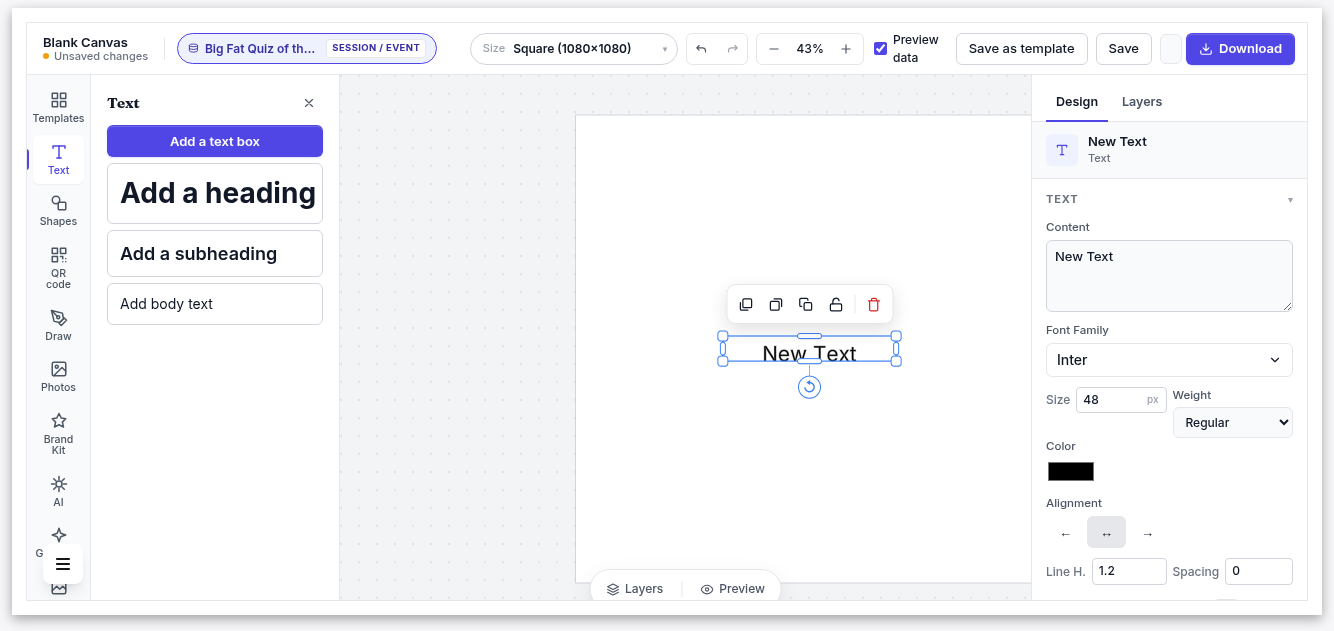
Task: Open the Font Family Inter dropdown
Action: pos(1169,360)
